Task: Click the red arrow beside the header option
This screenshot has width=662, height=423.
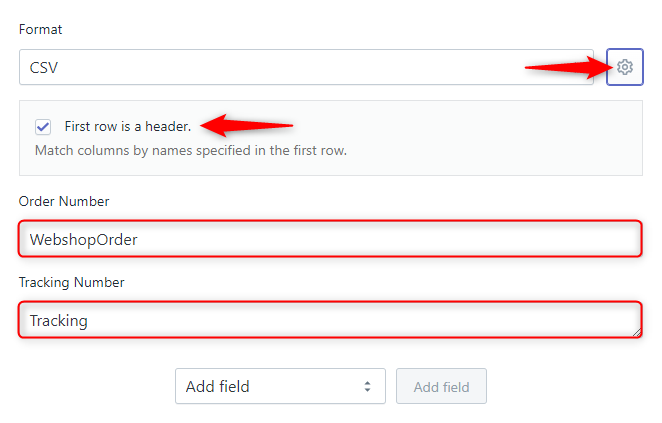Action: coord(246,126)
